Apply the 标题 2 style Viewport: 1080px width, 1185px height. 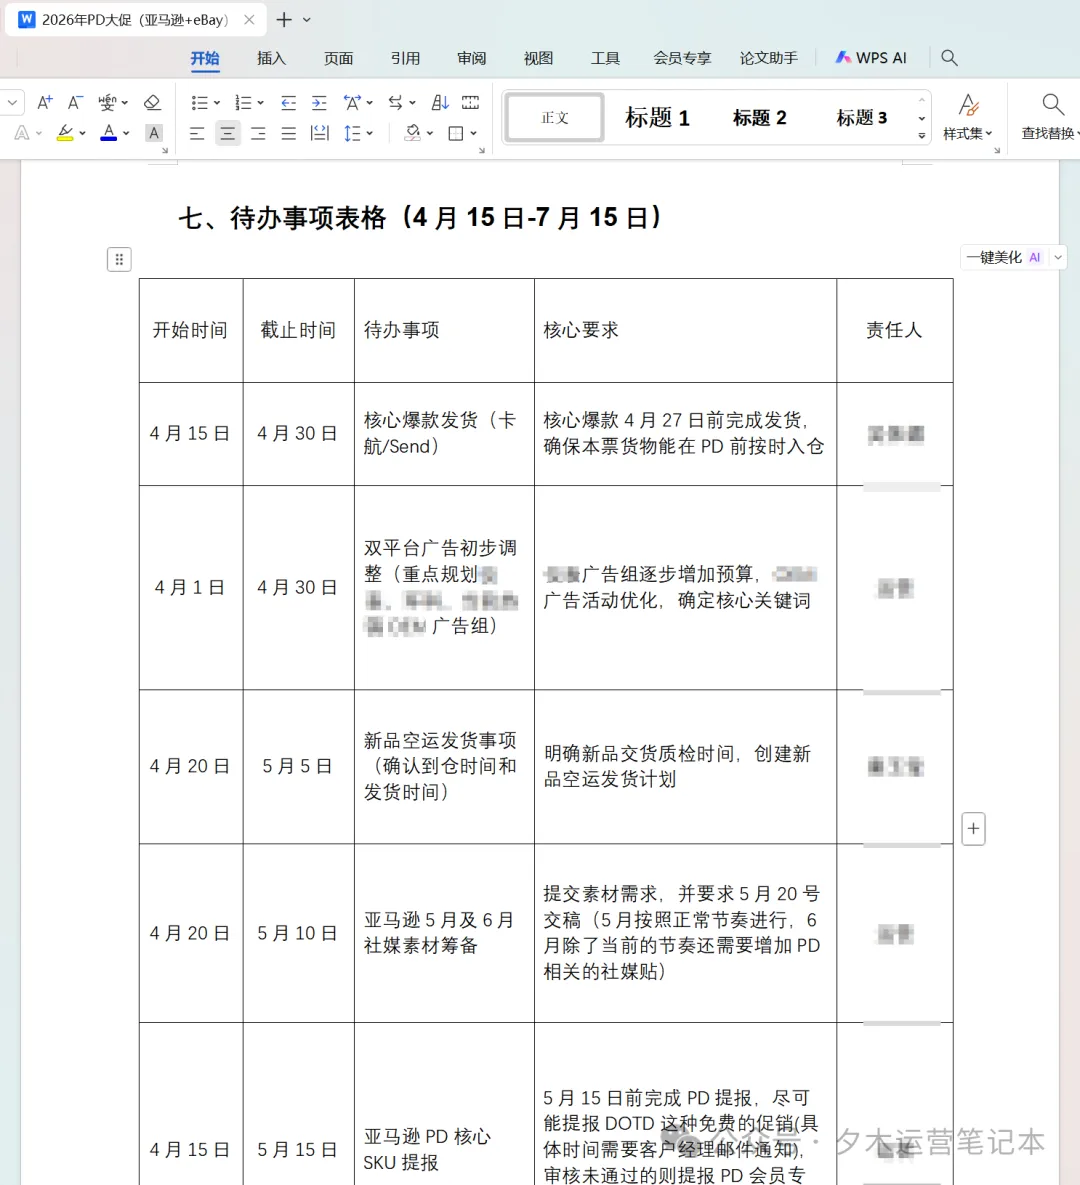pyautogui.click(x=760, y=117)
